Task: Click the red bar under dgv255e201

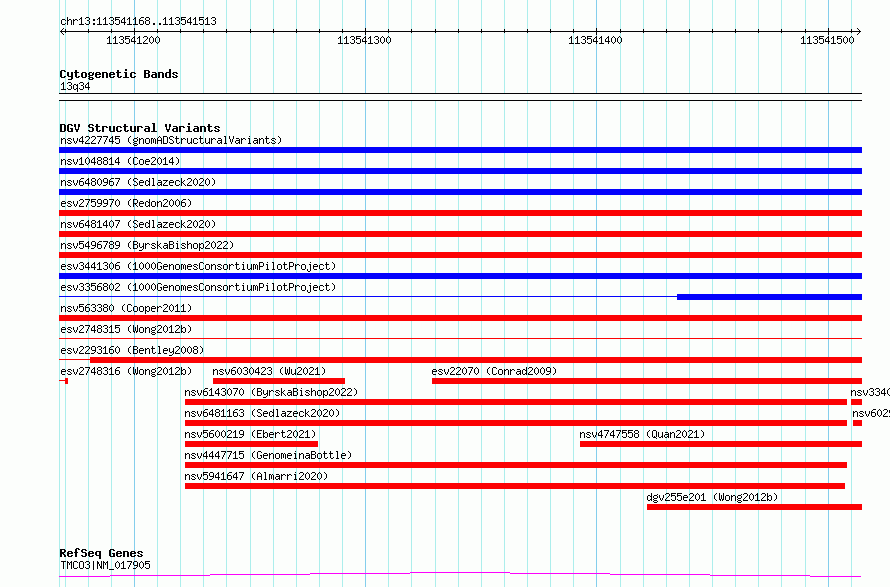Action: [x=754, y=507]
